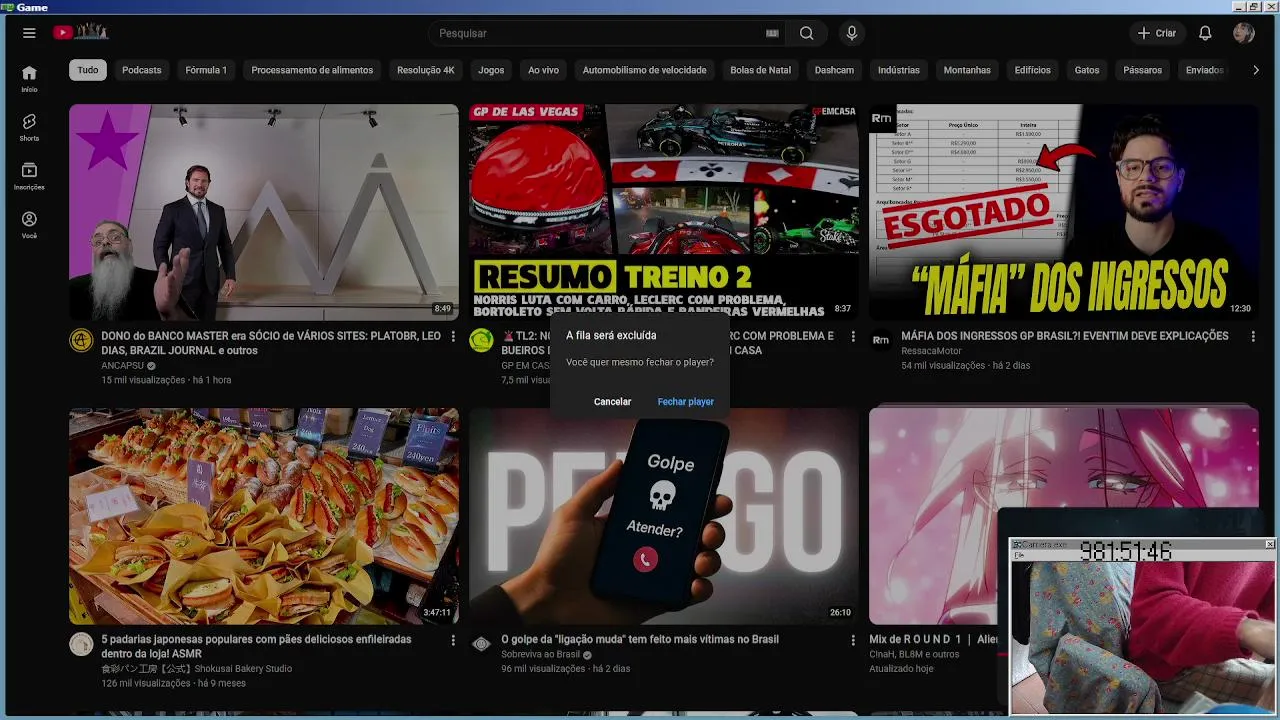Click the magnifying glass search button
This screenshot has height=720, width=1280.
[806, 33]
